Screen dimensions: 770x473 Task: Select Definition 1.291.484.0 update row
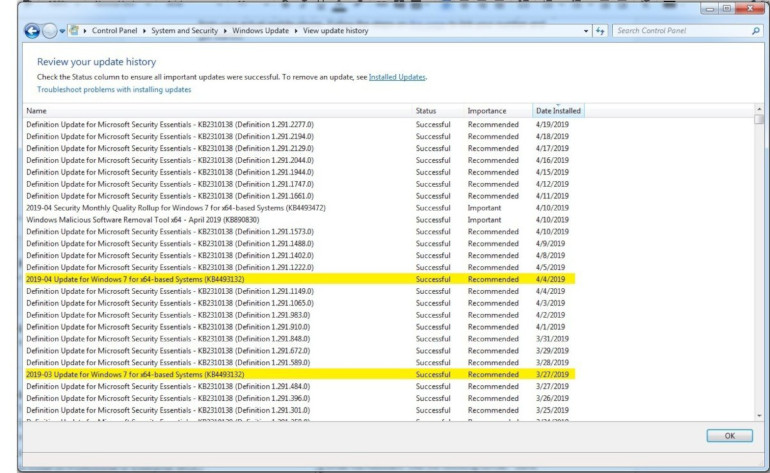(300, 387)
